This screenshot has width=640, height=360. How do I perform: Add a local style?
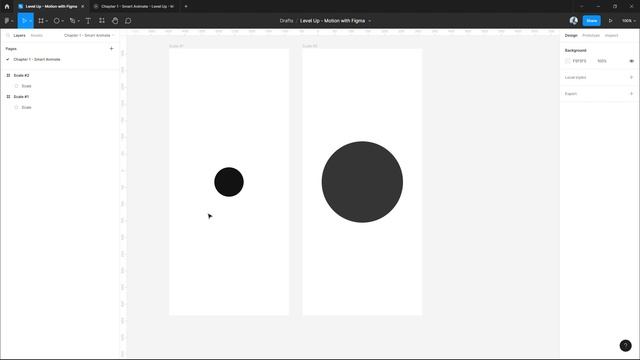coord(631,78)
